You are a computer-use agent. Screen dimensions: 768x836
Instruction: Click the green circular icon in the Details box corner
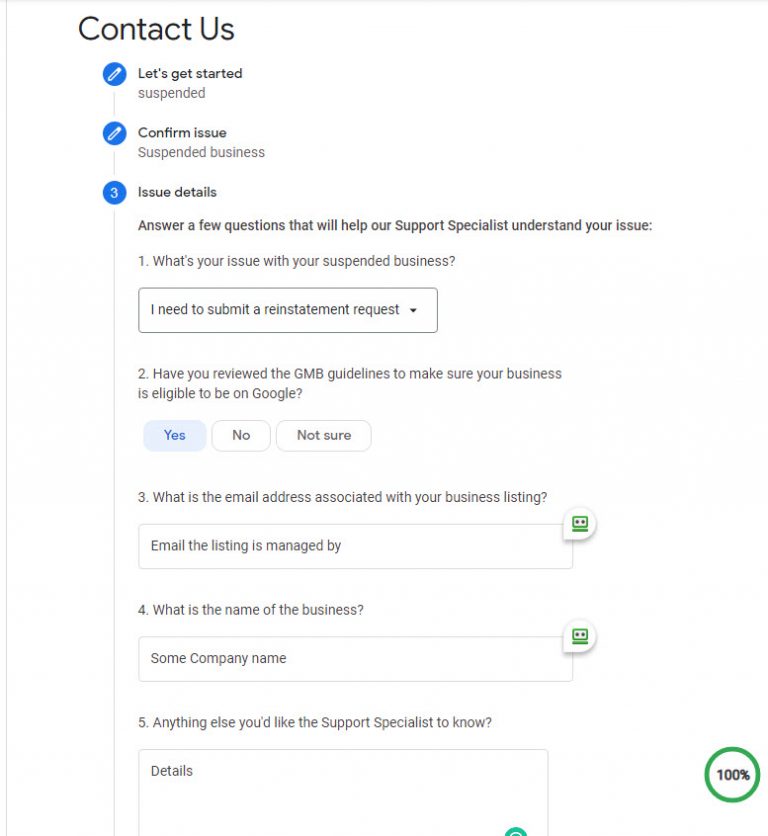pyautogui.click(x=516, y=832)
